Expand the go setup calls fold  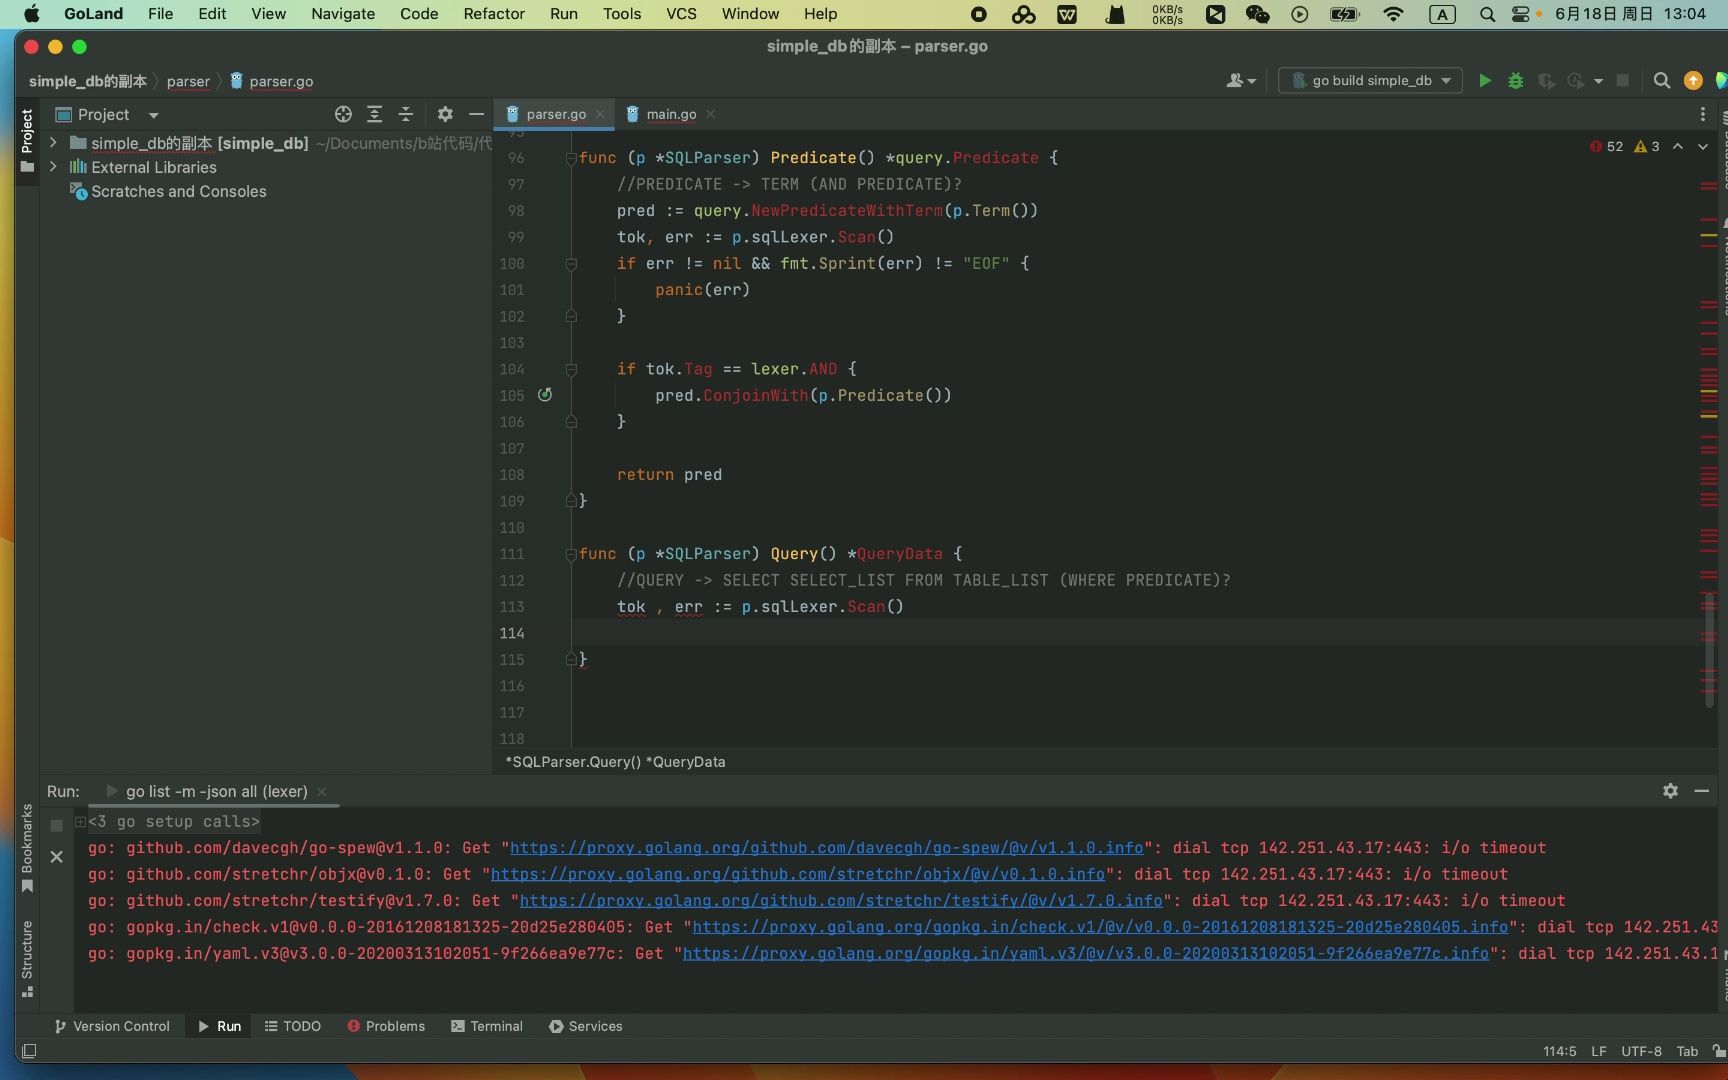pos(80,821)
